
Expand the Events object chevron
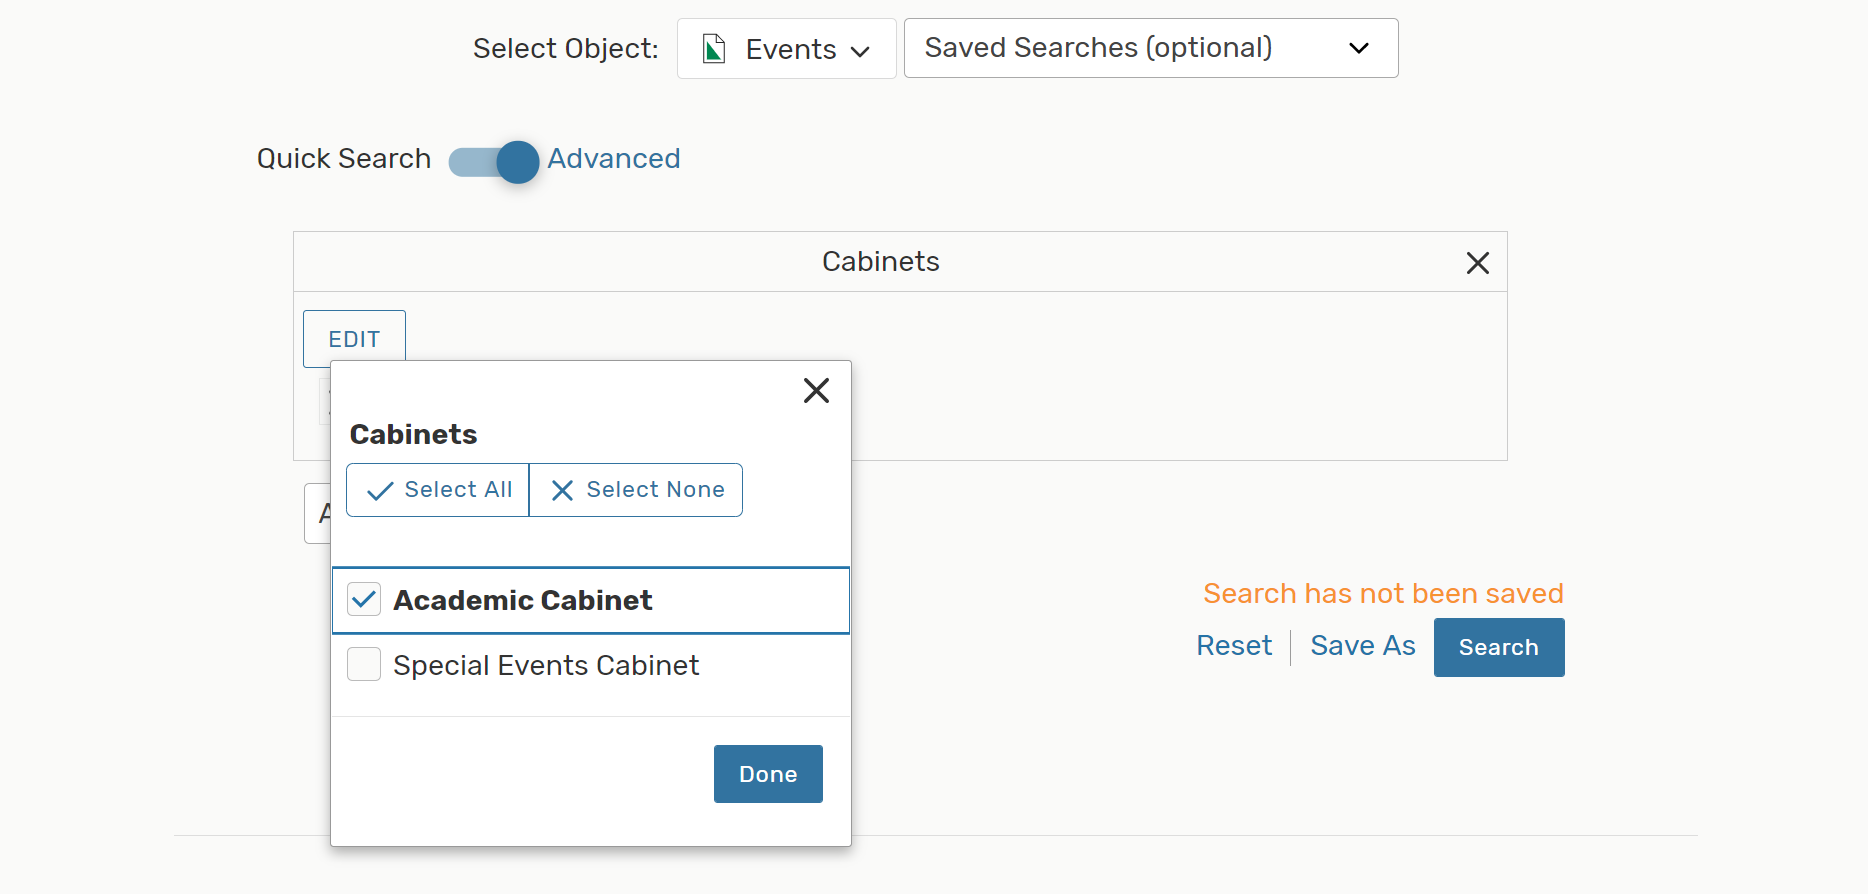pyautogui.click(x=860, y=51)
